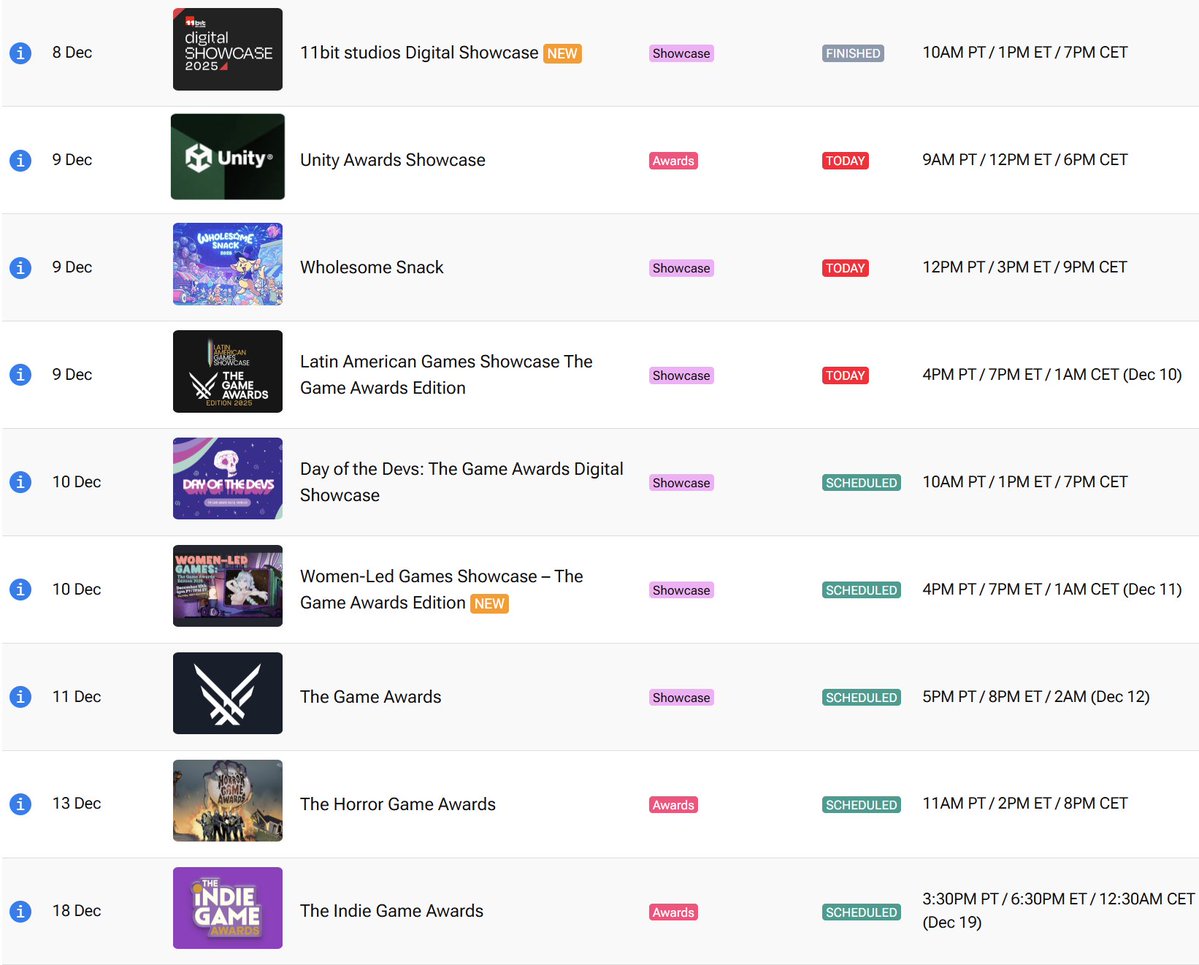Viewport: 1199px width, 965px height.
Task: Click The Indie Game Awards title
Action: tap(392, 911)
